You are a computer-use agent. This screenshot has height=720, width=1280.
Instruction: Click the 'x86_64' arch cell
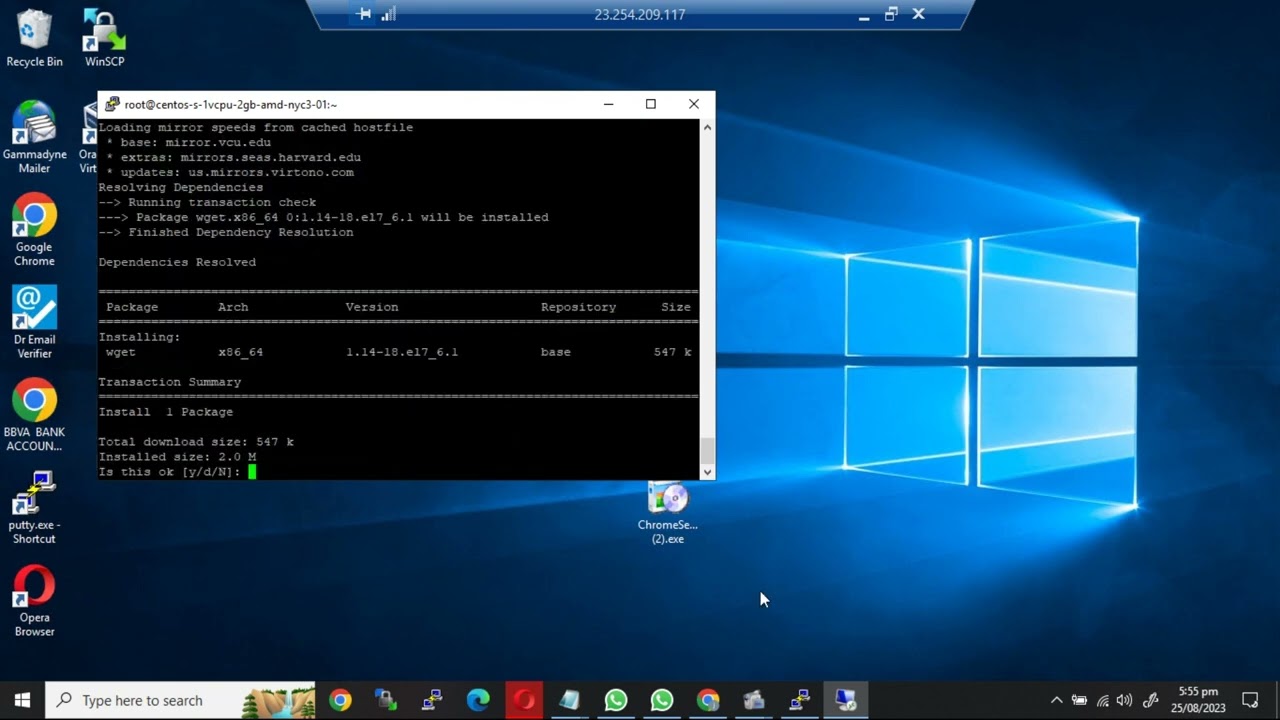tap(241, 352)
